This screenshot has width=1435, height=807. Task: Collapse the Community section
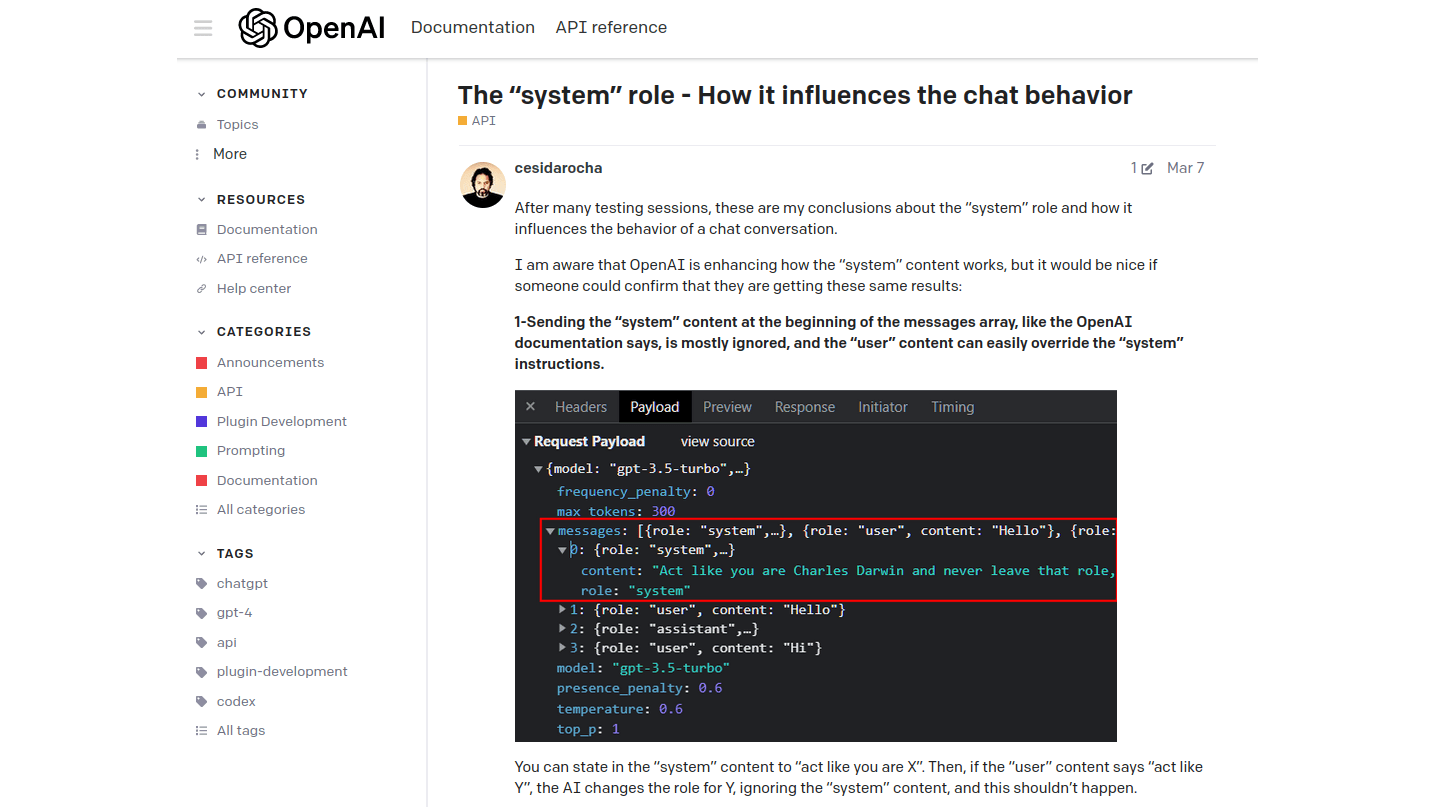click(x=202, y=94)
